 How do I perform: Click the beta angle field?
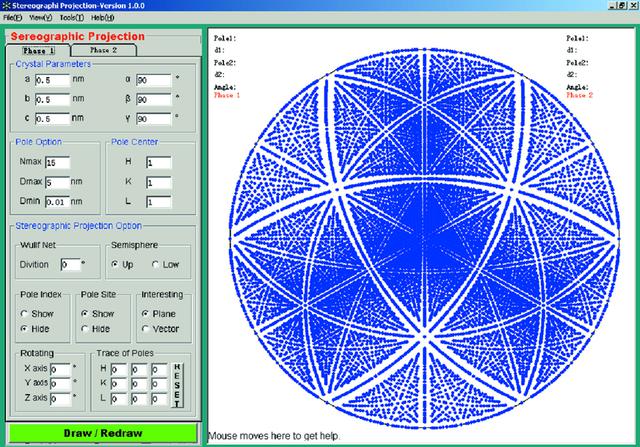tap(153, 100)
